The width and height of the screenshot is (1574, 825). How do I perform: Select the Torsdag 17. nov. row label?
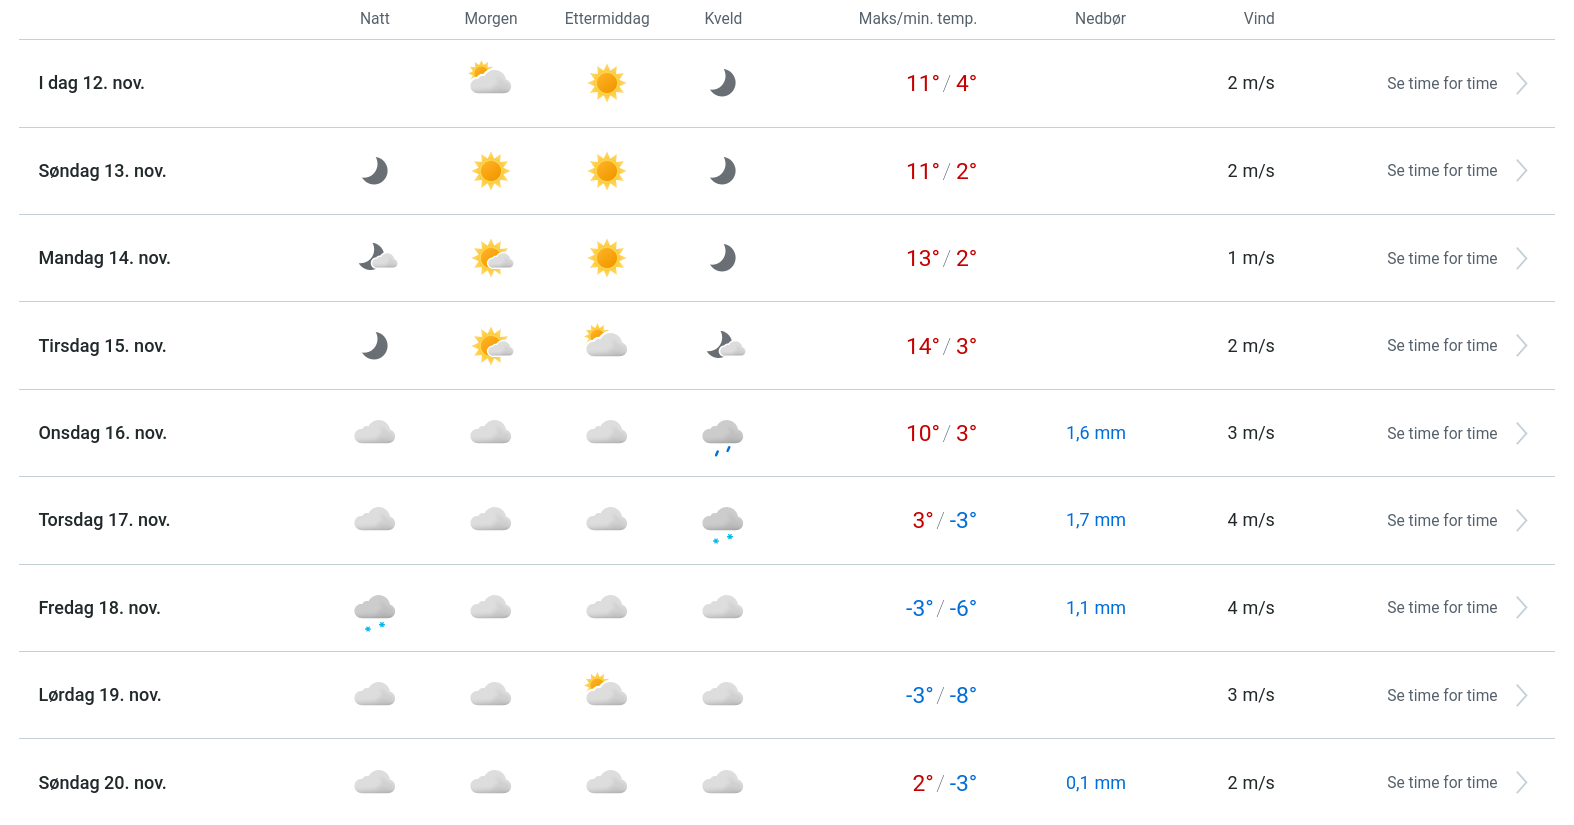[x=104, y=520]
